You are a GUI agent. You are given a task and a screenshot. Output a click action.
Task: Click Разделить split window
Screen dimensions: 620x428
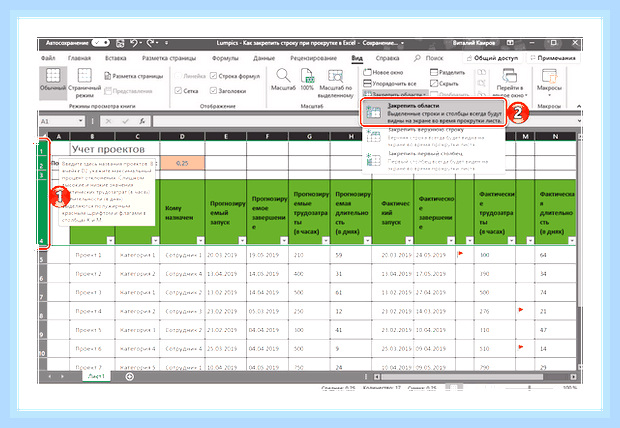(447, 72)
